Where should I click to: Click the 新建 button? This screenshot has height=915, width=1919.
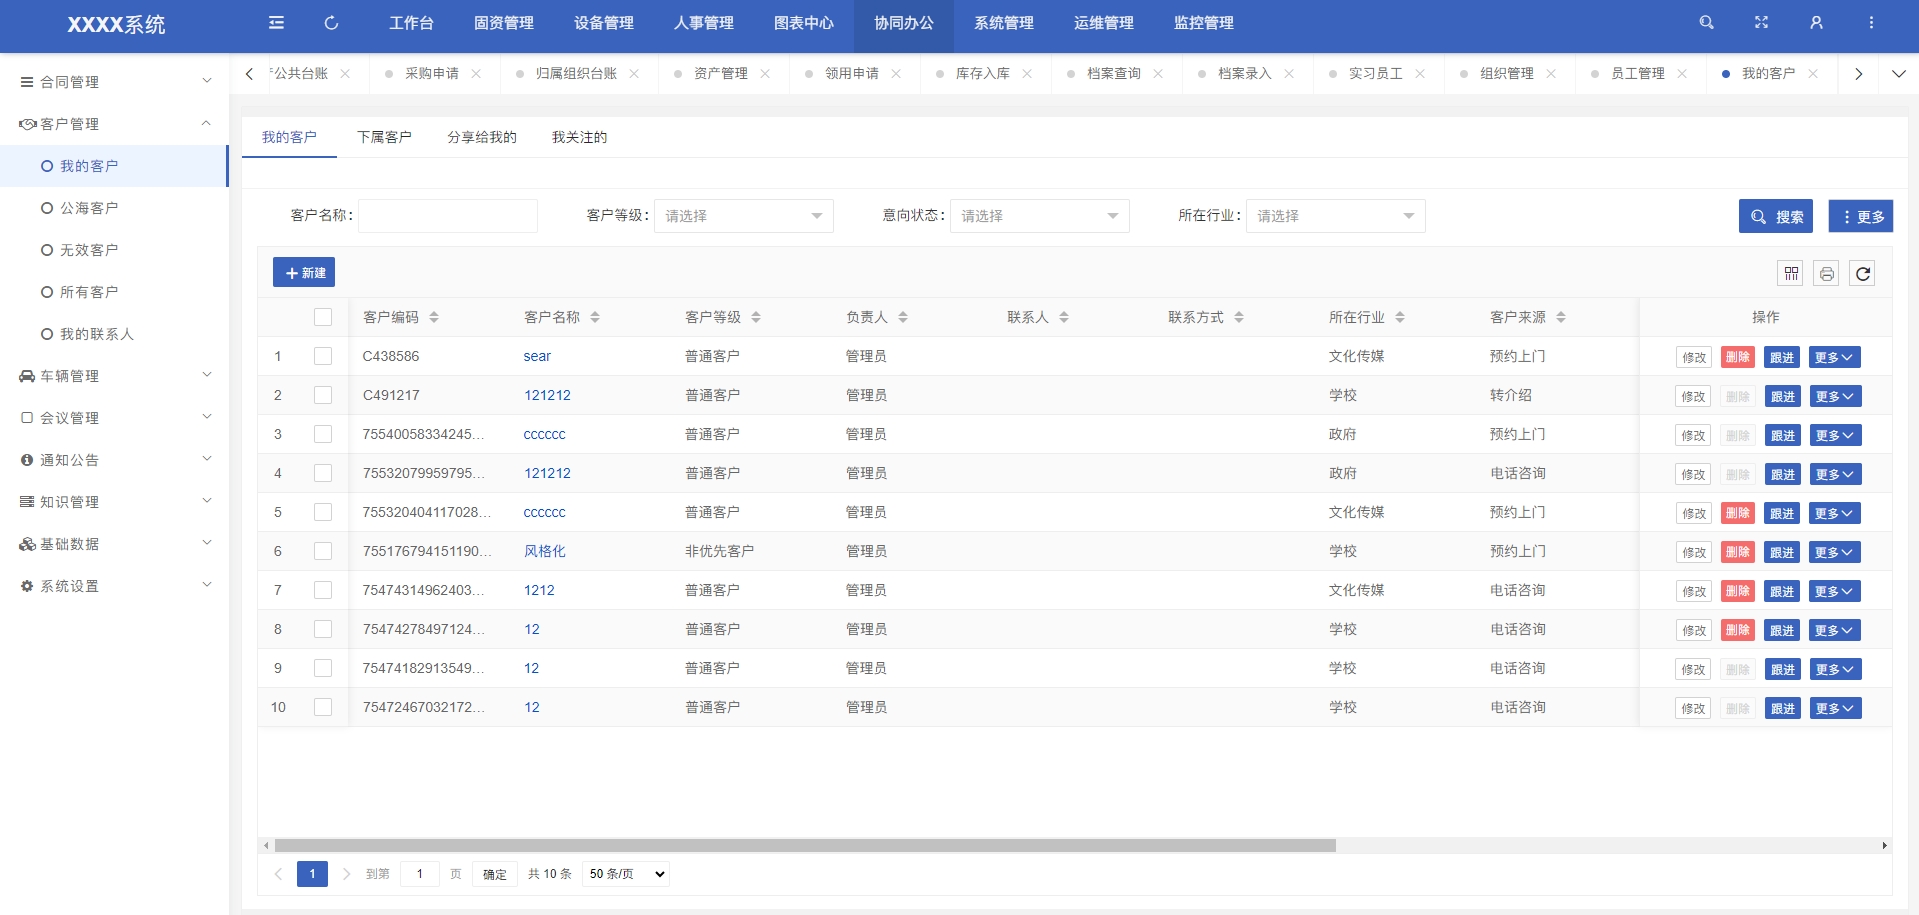[x=304, y=272]
